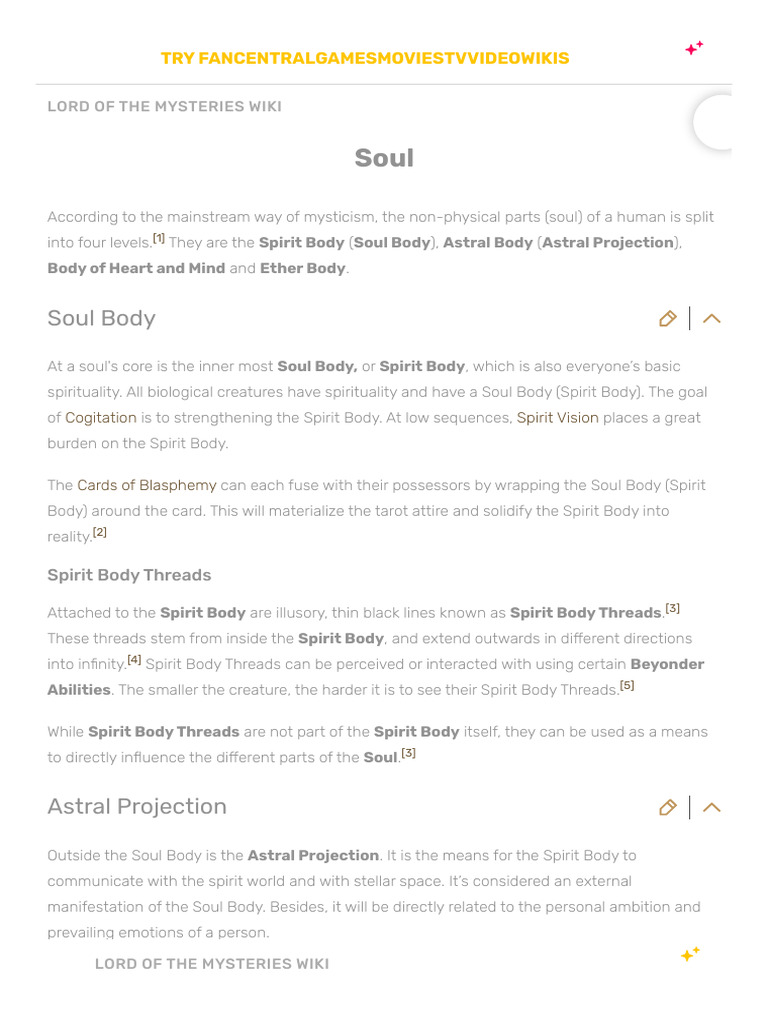Open citation [4] after 'into infinity'
The height and width of the screenshot is (1024, 768).
tap(134, 660)
